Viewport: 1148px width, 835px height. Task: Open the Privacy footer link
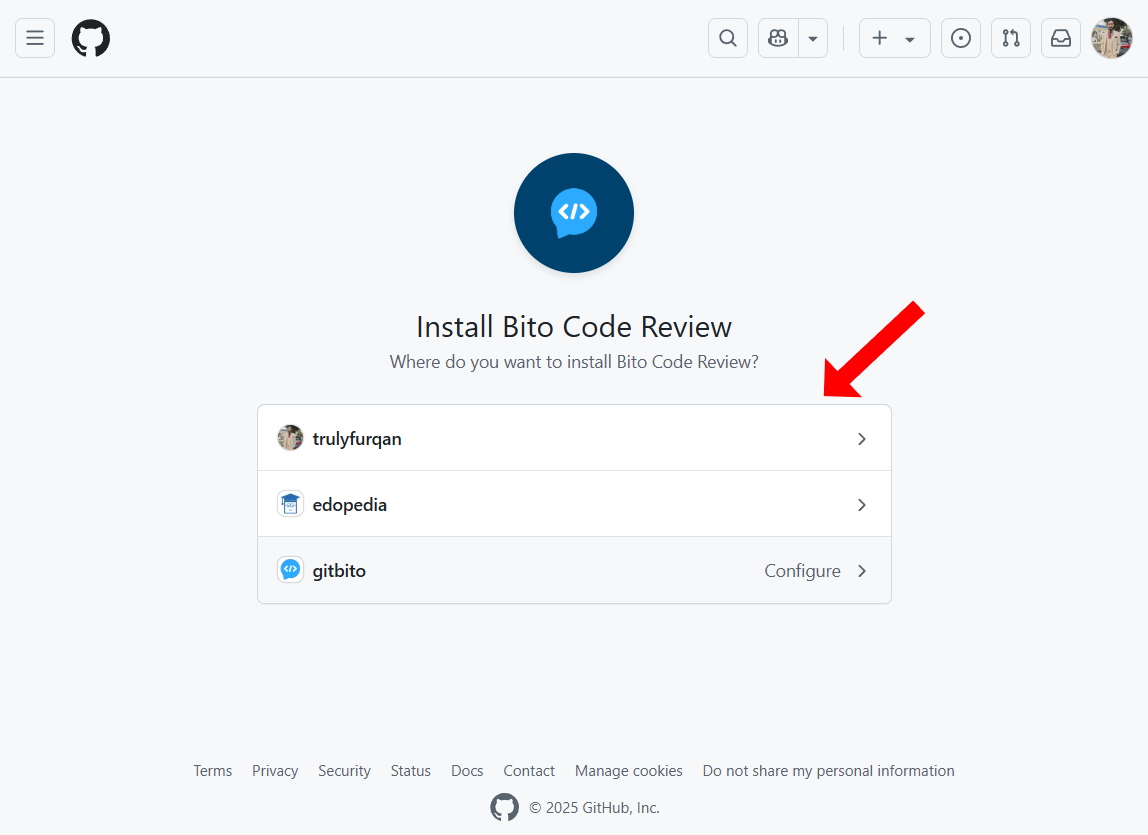(275, 771)
